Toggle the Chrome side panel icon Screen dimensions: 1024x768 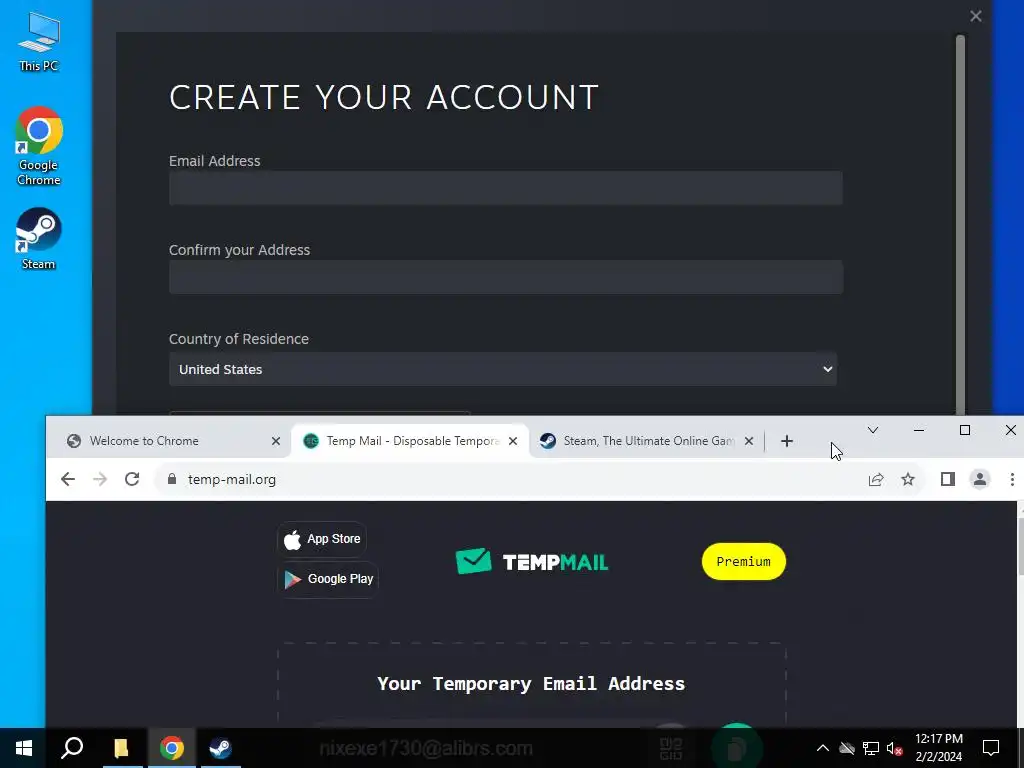(x=948, y=479)
